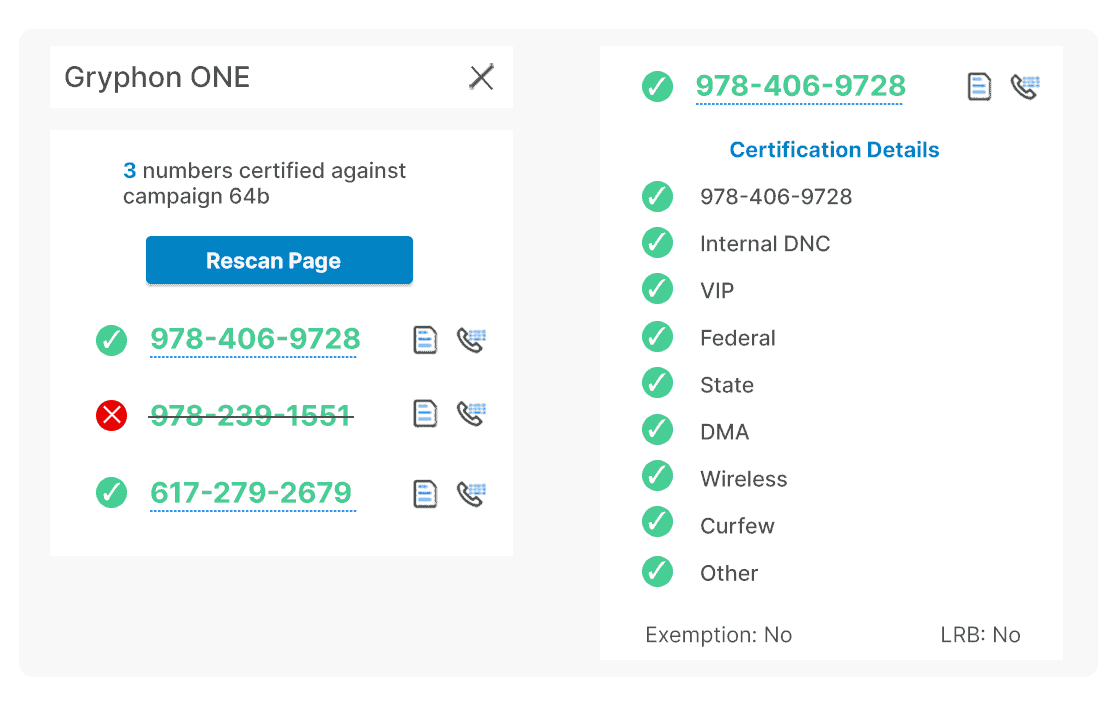The width and height of the screenshot is (1120, 702).
Task: Click the Internal DNC check icon
Action: [657, 243]
